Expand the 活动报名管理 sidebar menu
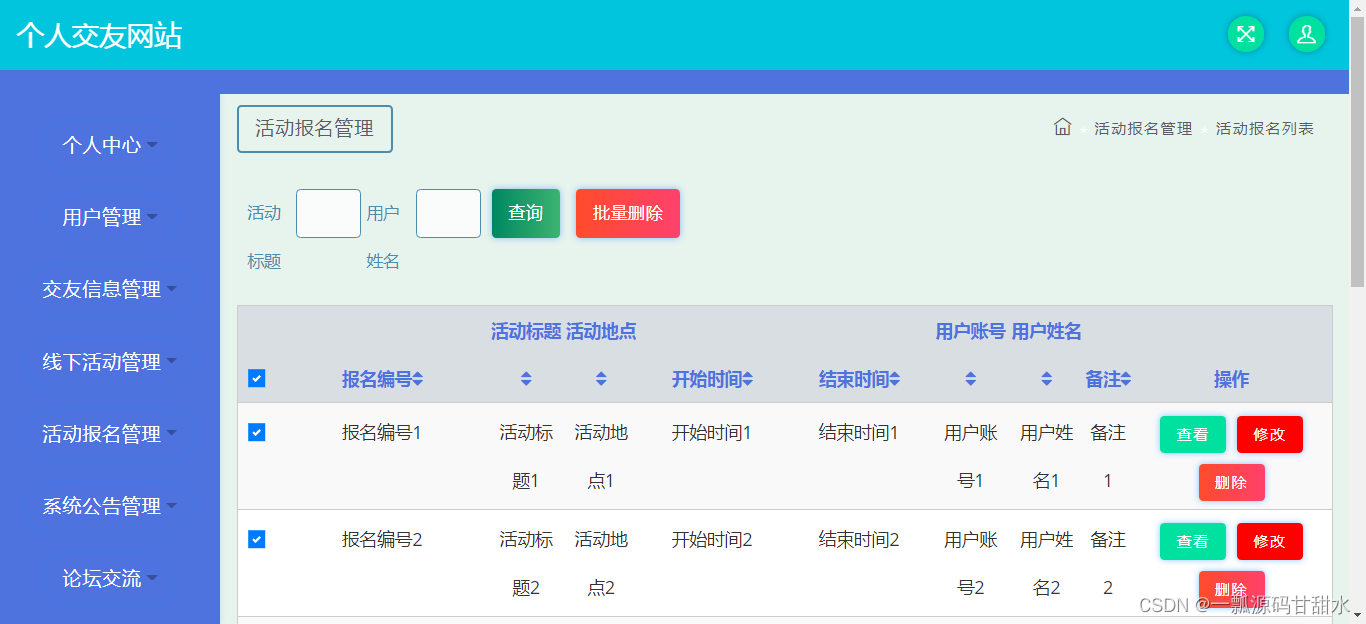1366x624 pixels. click(110, 434)
